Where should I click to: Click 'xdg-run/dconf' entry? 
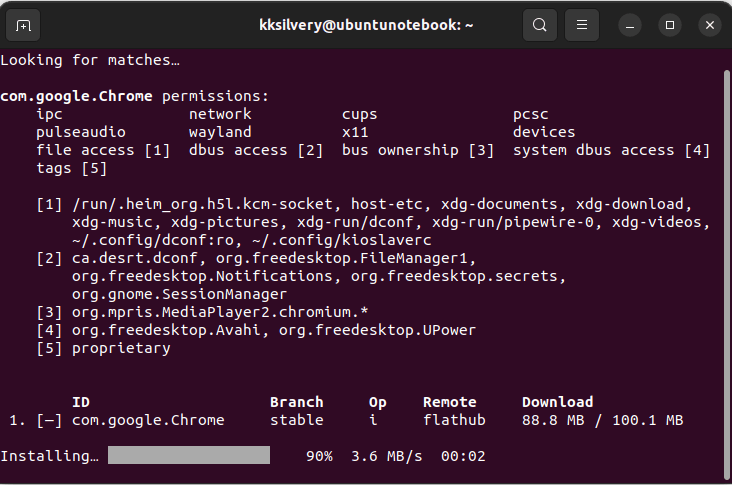click(355, 223)
